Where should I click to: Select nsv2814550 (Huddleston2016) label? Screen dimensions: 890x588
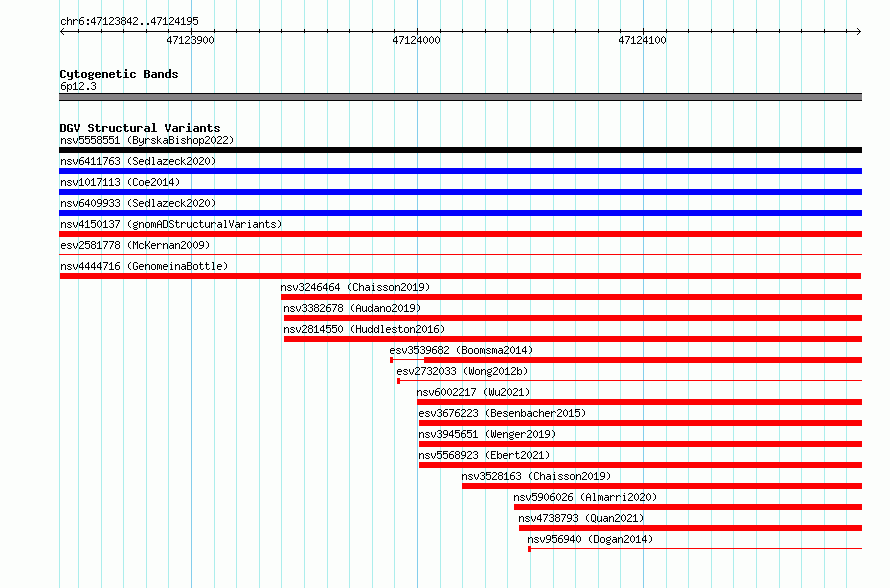pos(364,329)
